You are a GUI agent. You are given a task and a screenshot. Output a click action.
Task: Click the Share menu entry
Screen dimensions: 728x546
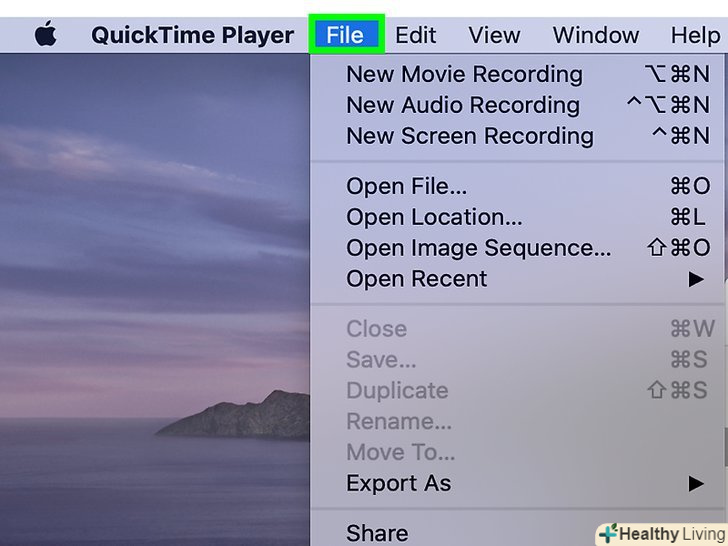[377, 533]
